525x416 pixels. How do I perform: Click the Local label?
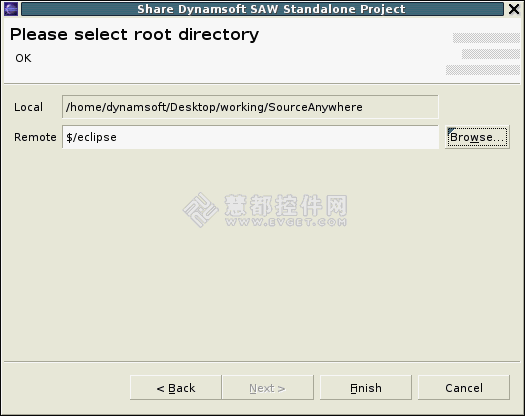(28, 107)
